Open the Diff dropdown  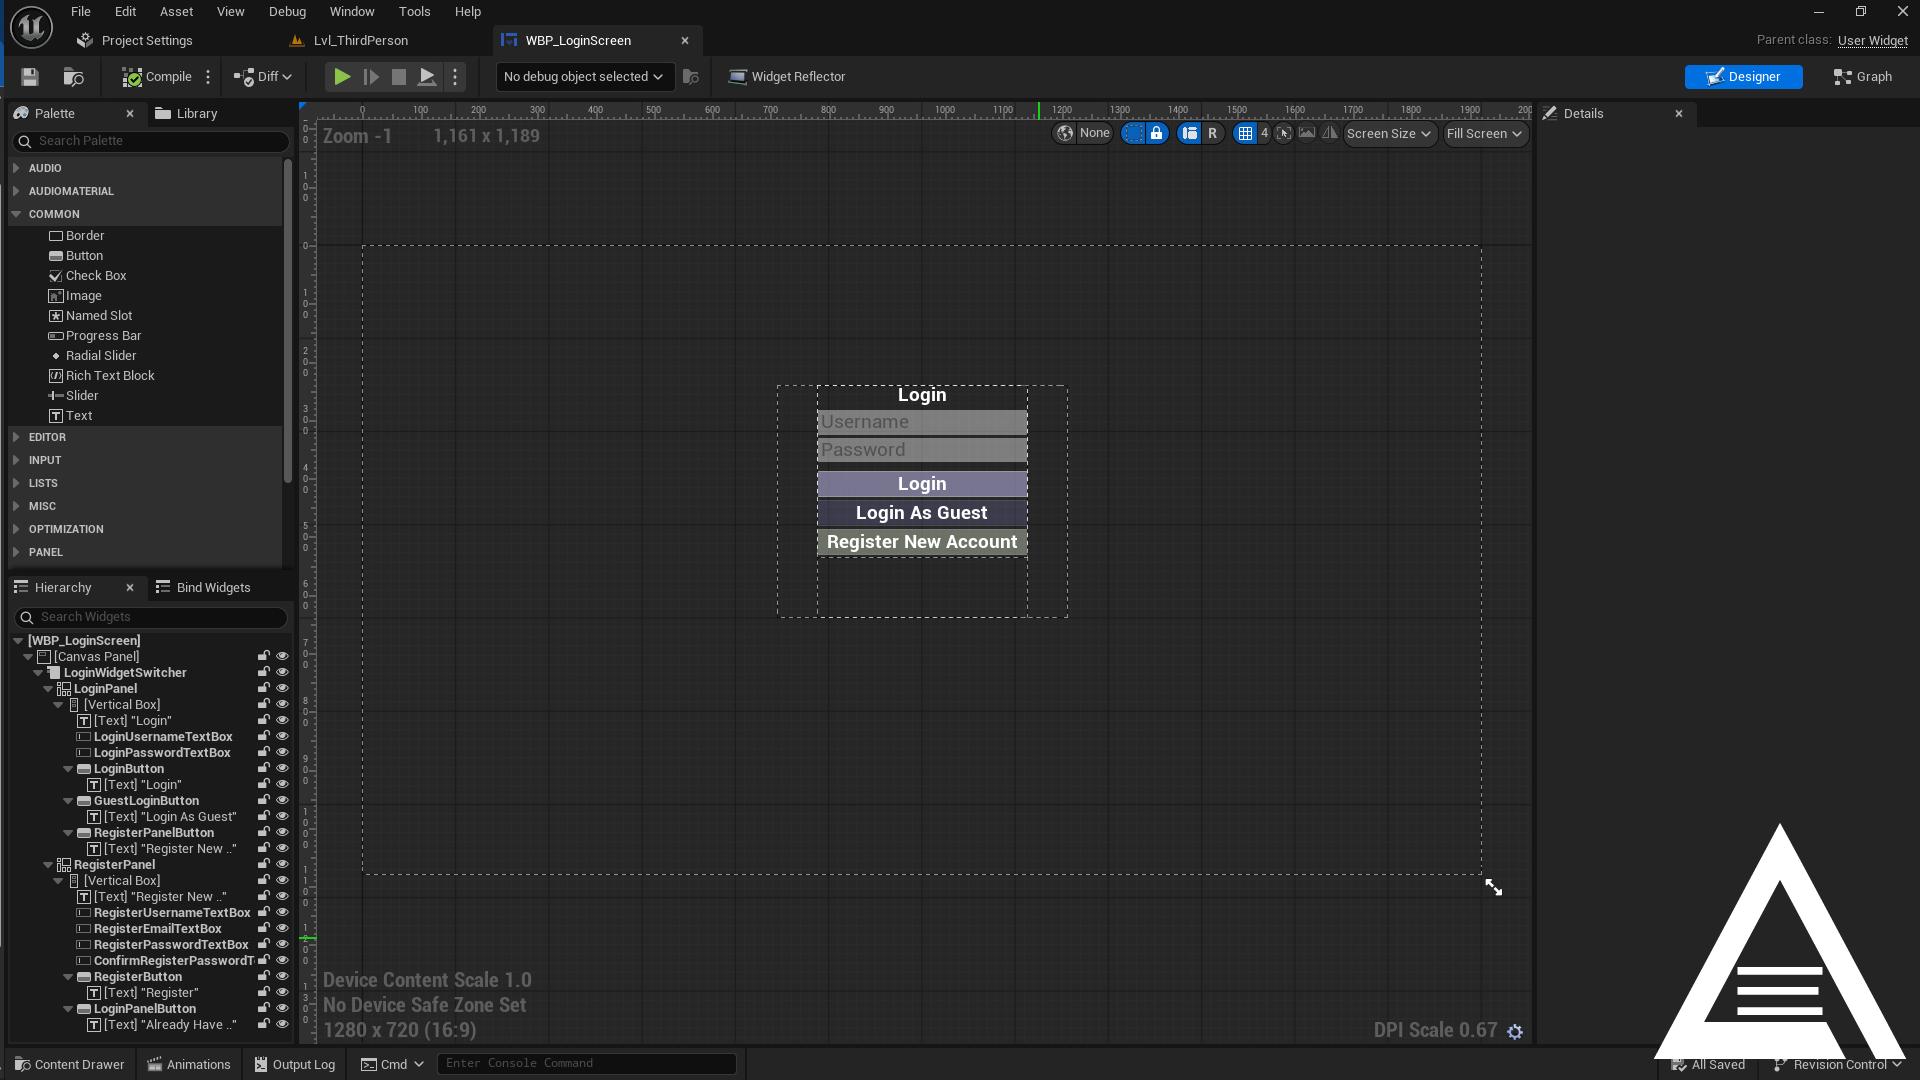(x=263, y=77)
